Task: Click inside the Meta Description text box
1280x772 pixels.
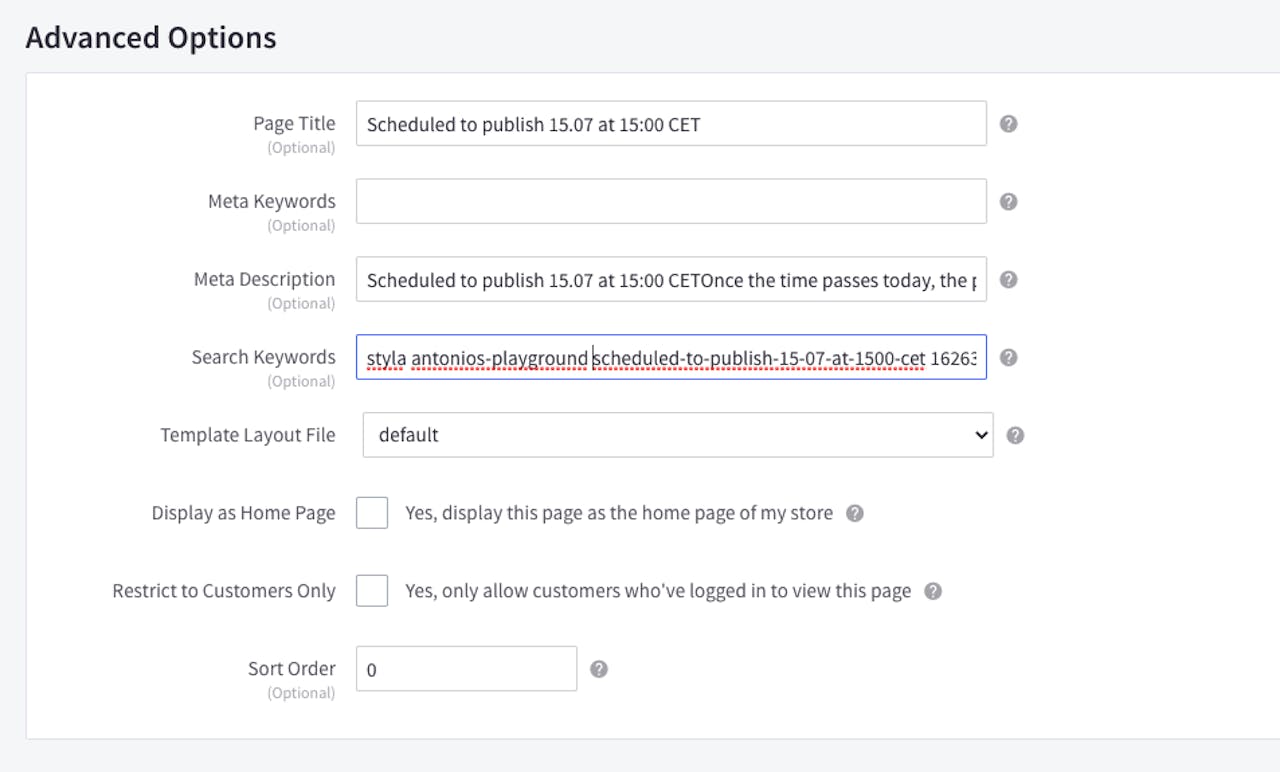Action: coord(670,280)
